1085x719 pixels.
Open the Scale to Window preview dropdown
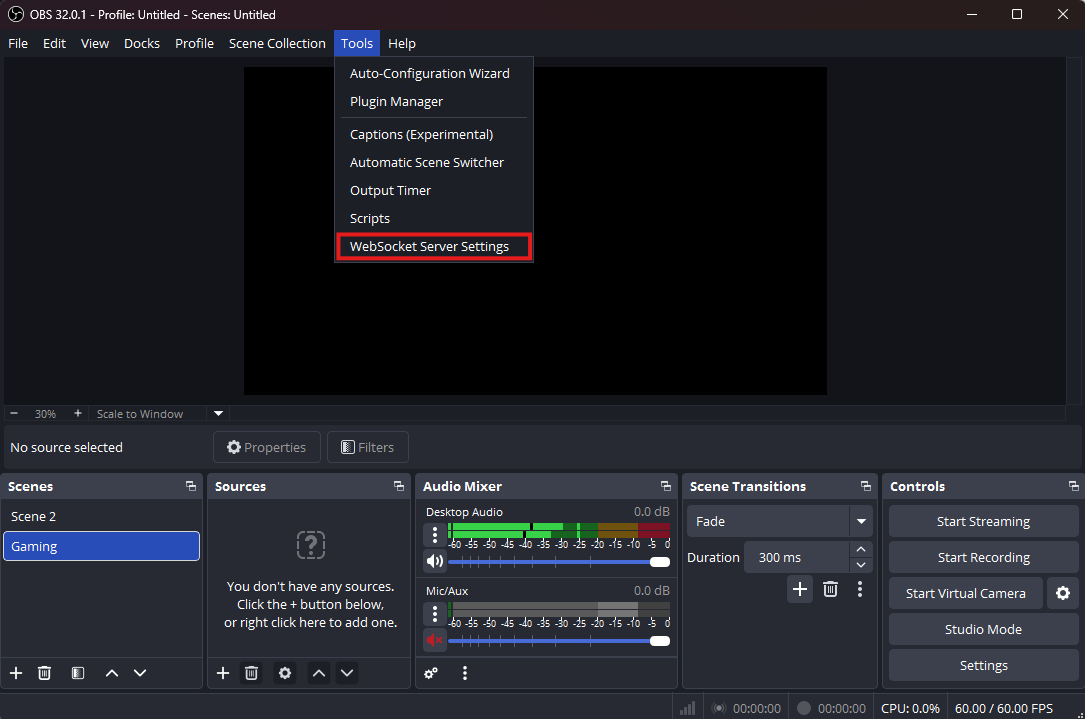pyautogui.click(x=217, y=413)
